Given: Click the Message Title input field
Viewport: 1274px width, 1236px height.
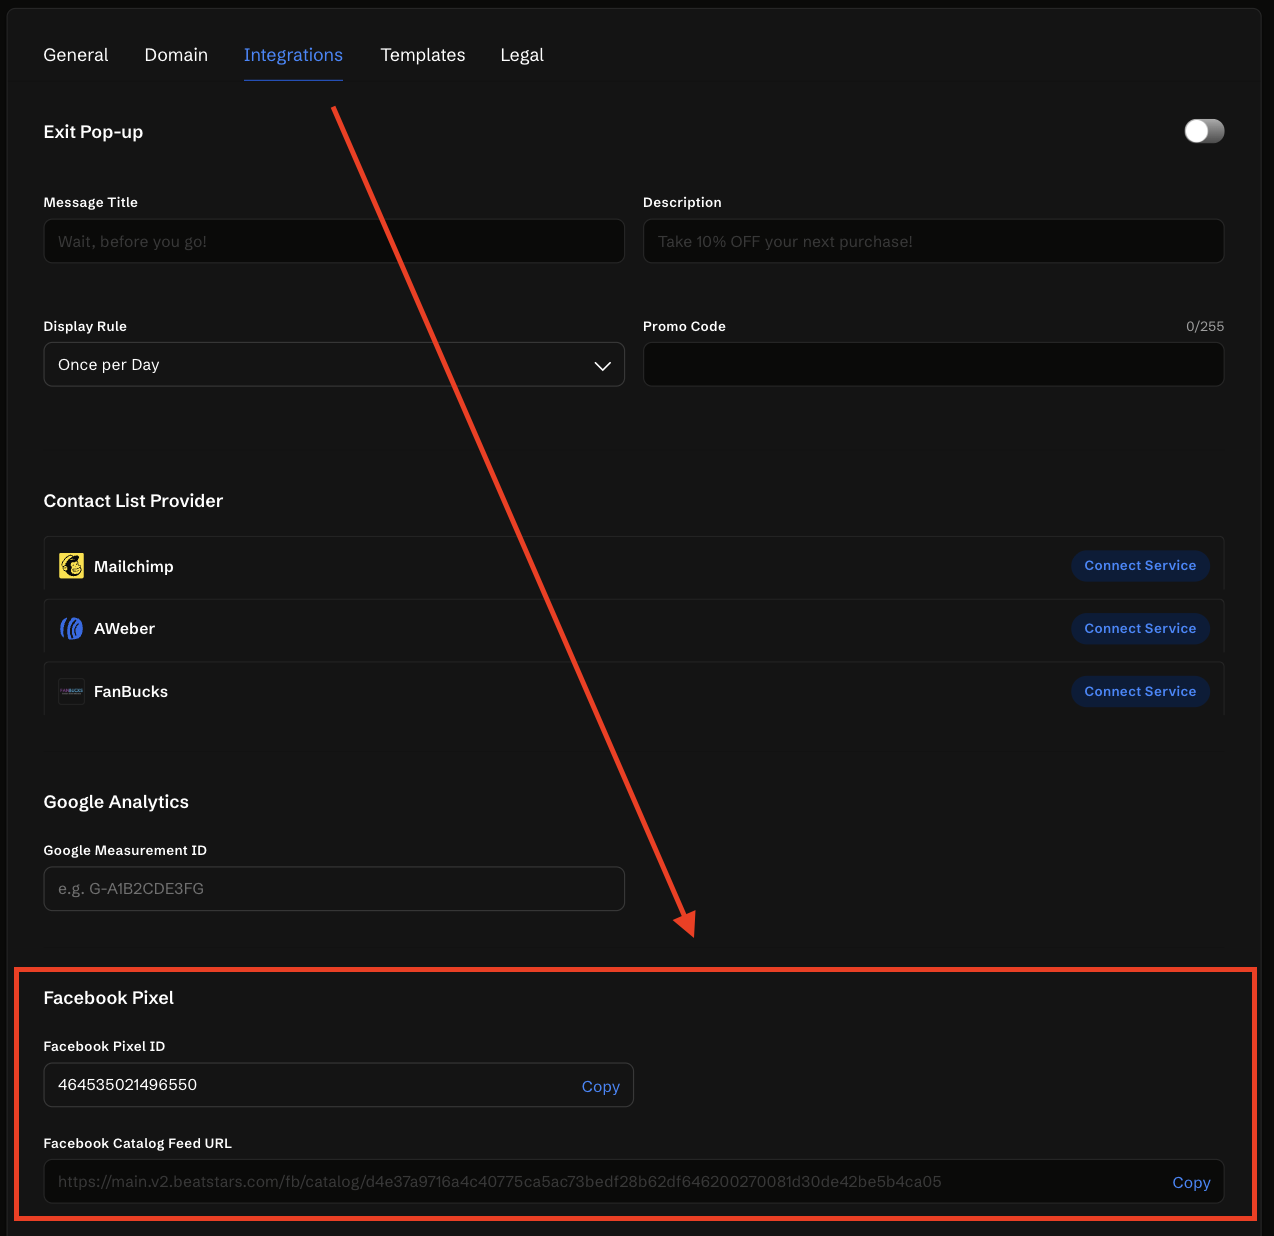Looking at the screenshot, I should click(333, 241).
